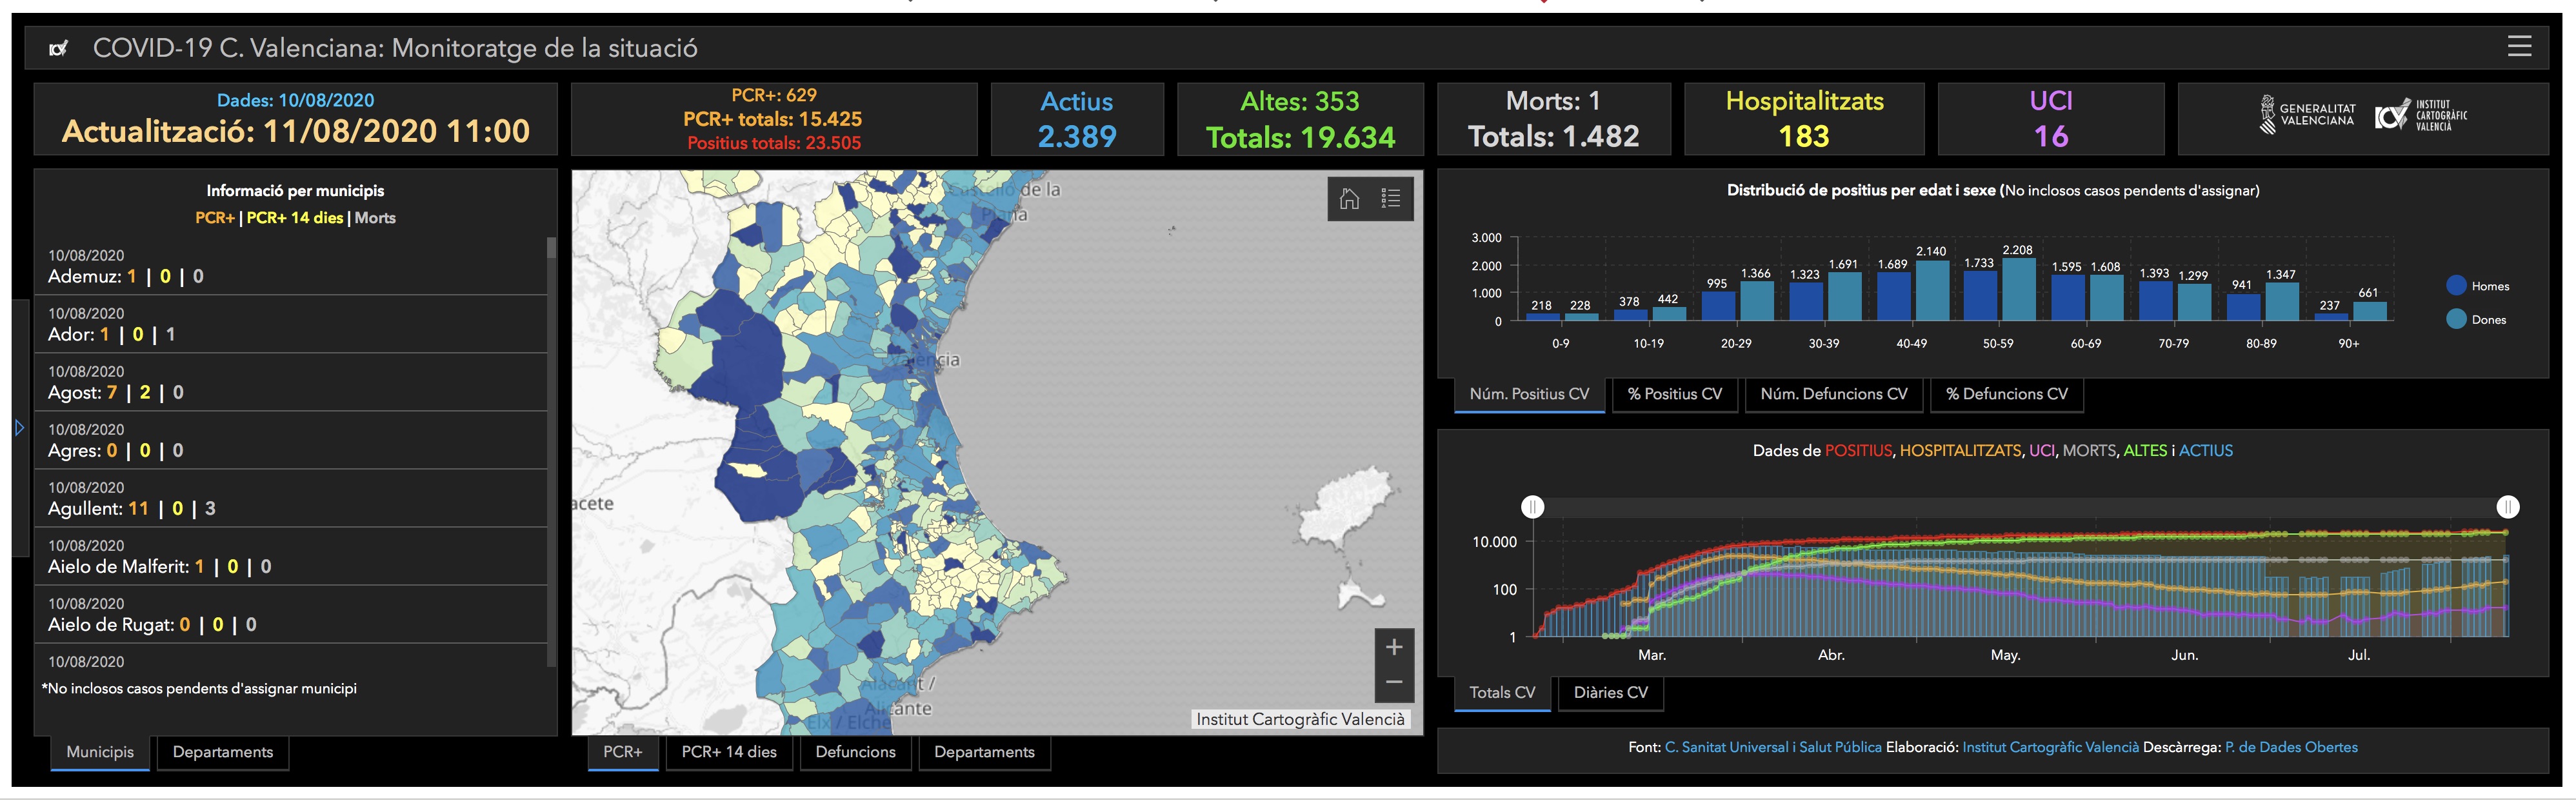Switch to the Departaments list tab
Viewport: 2576px width, 803px height.
pyautogui.click(x=222, y=752)
